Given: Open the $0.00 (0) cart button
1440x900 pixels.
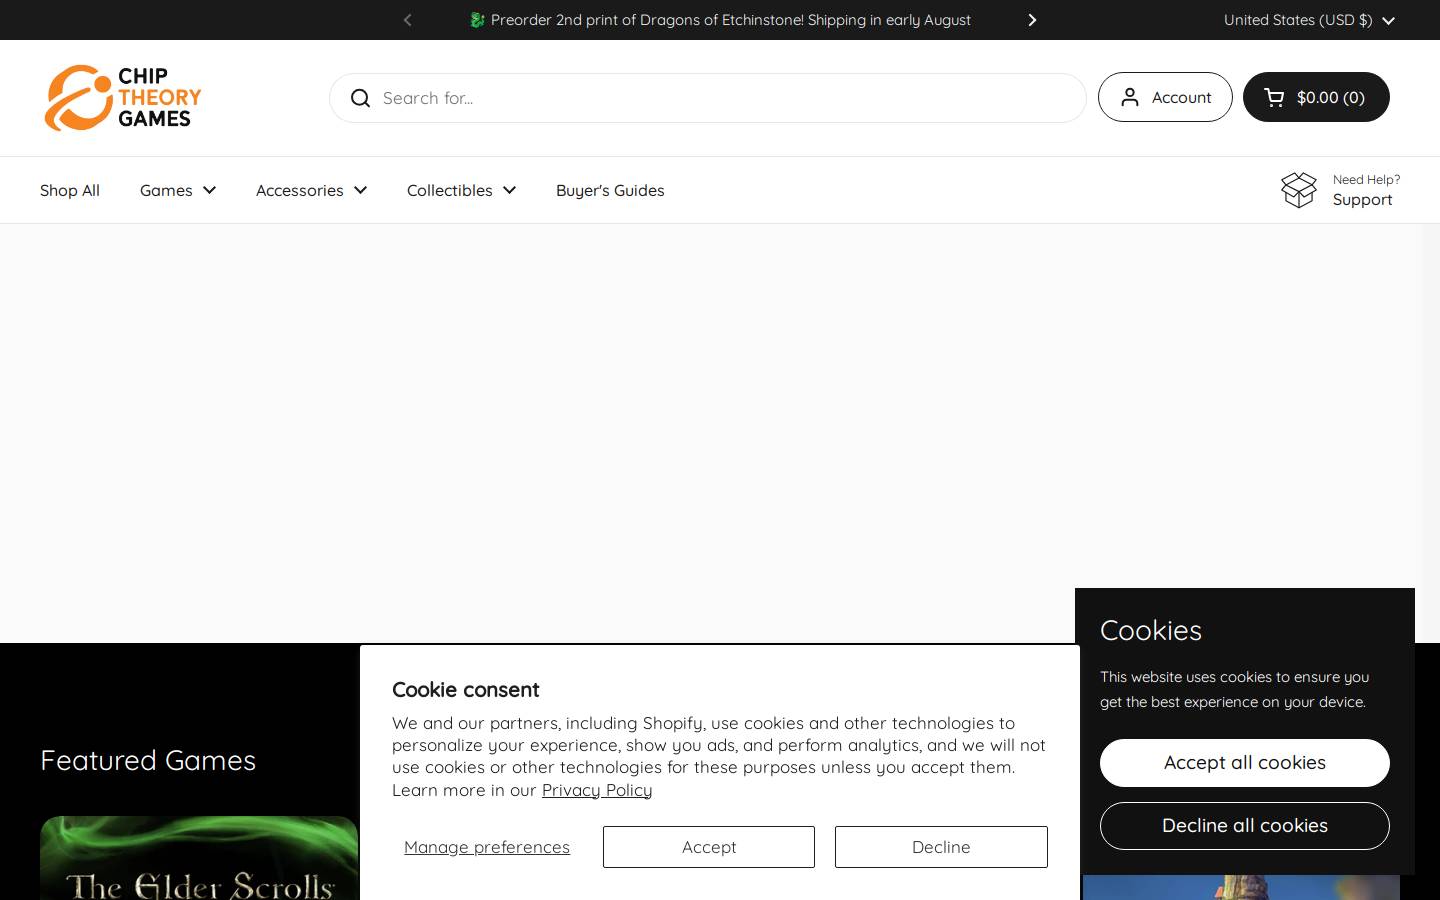Looking at the screenshot, I should pos(1316,97).
